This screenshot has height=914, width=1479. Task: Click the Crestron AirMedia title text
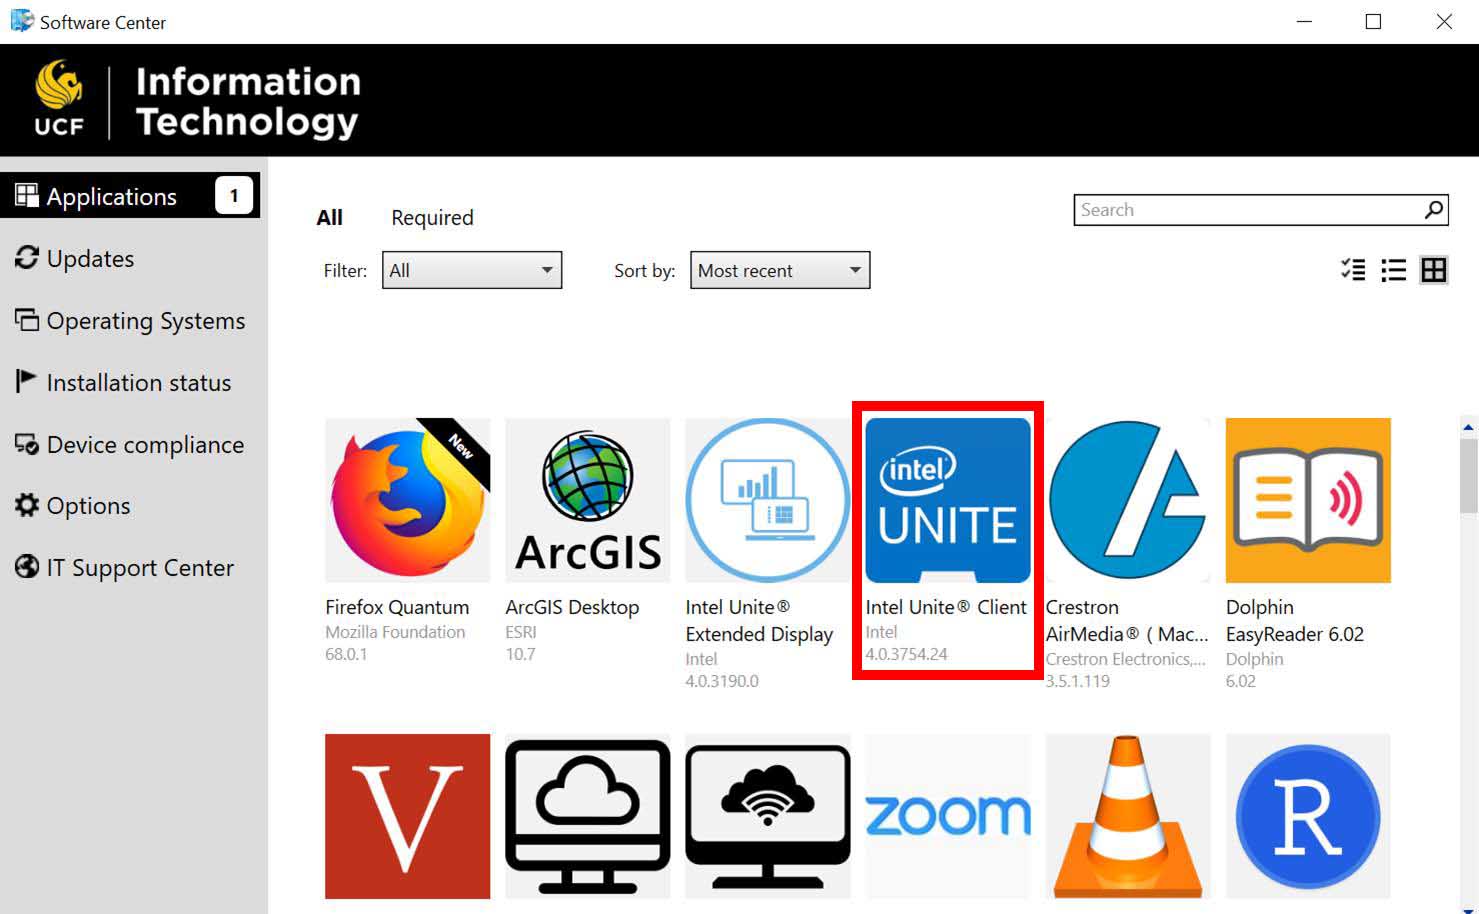pyautogui.click(x=1127, y=620)
